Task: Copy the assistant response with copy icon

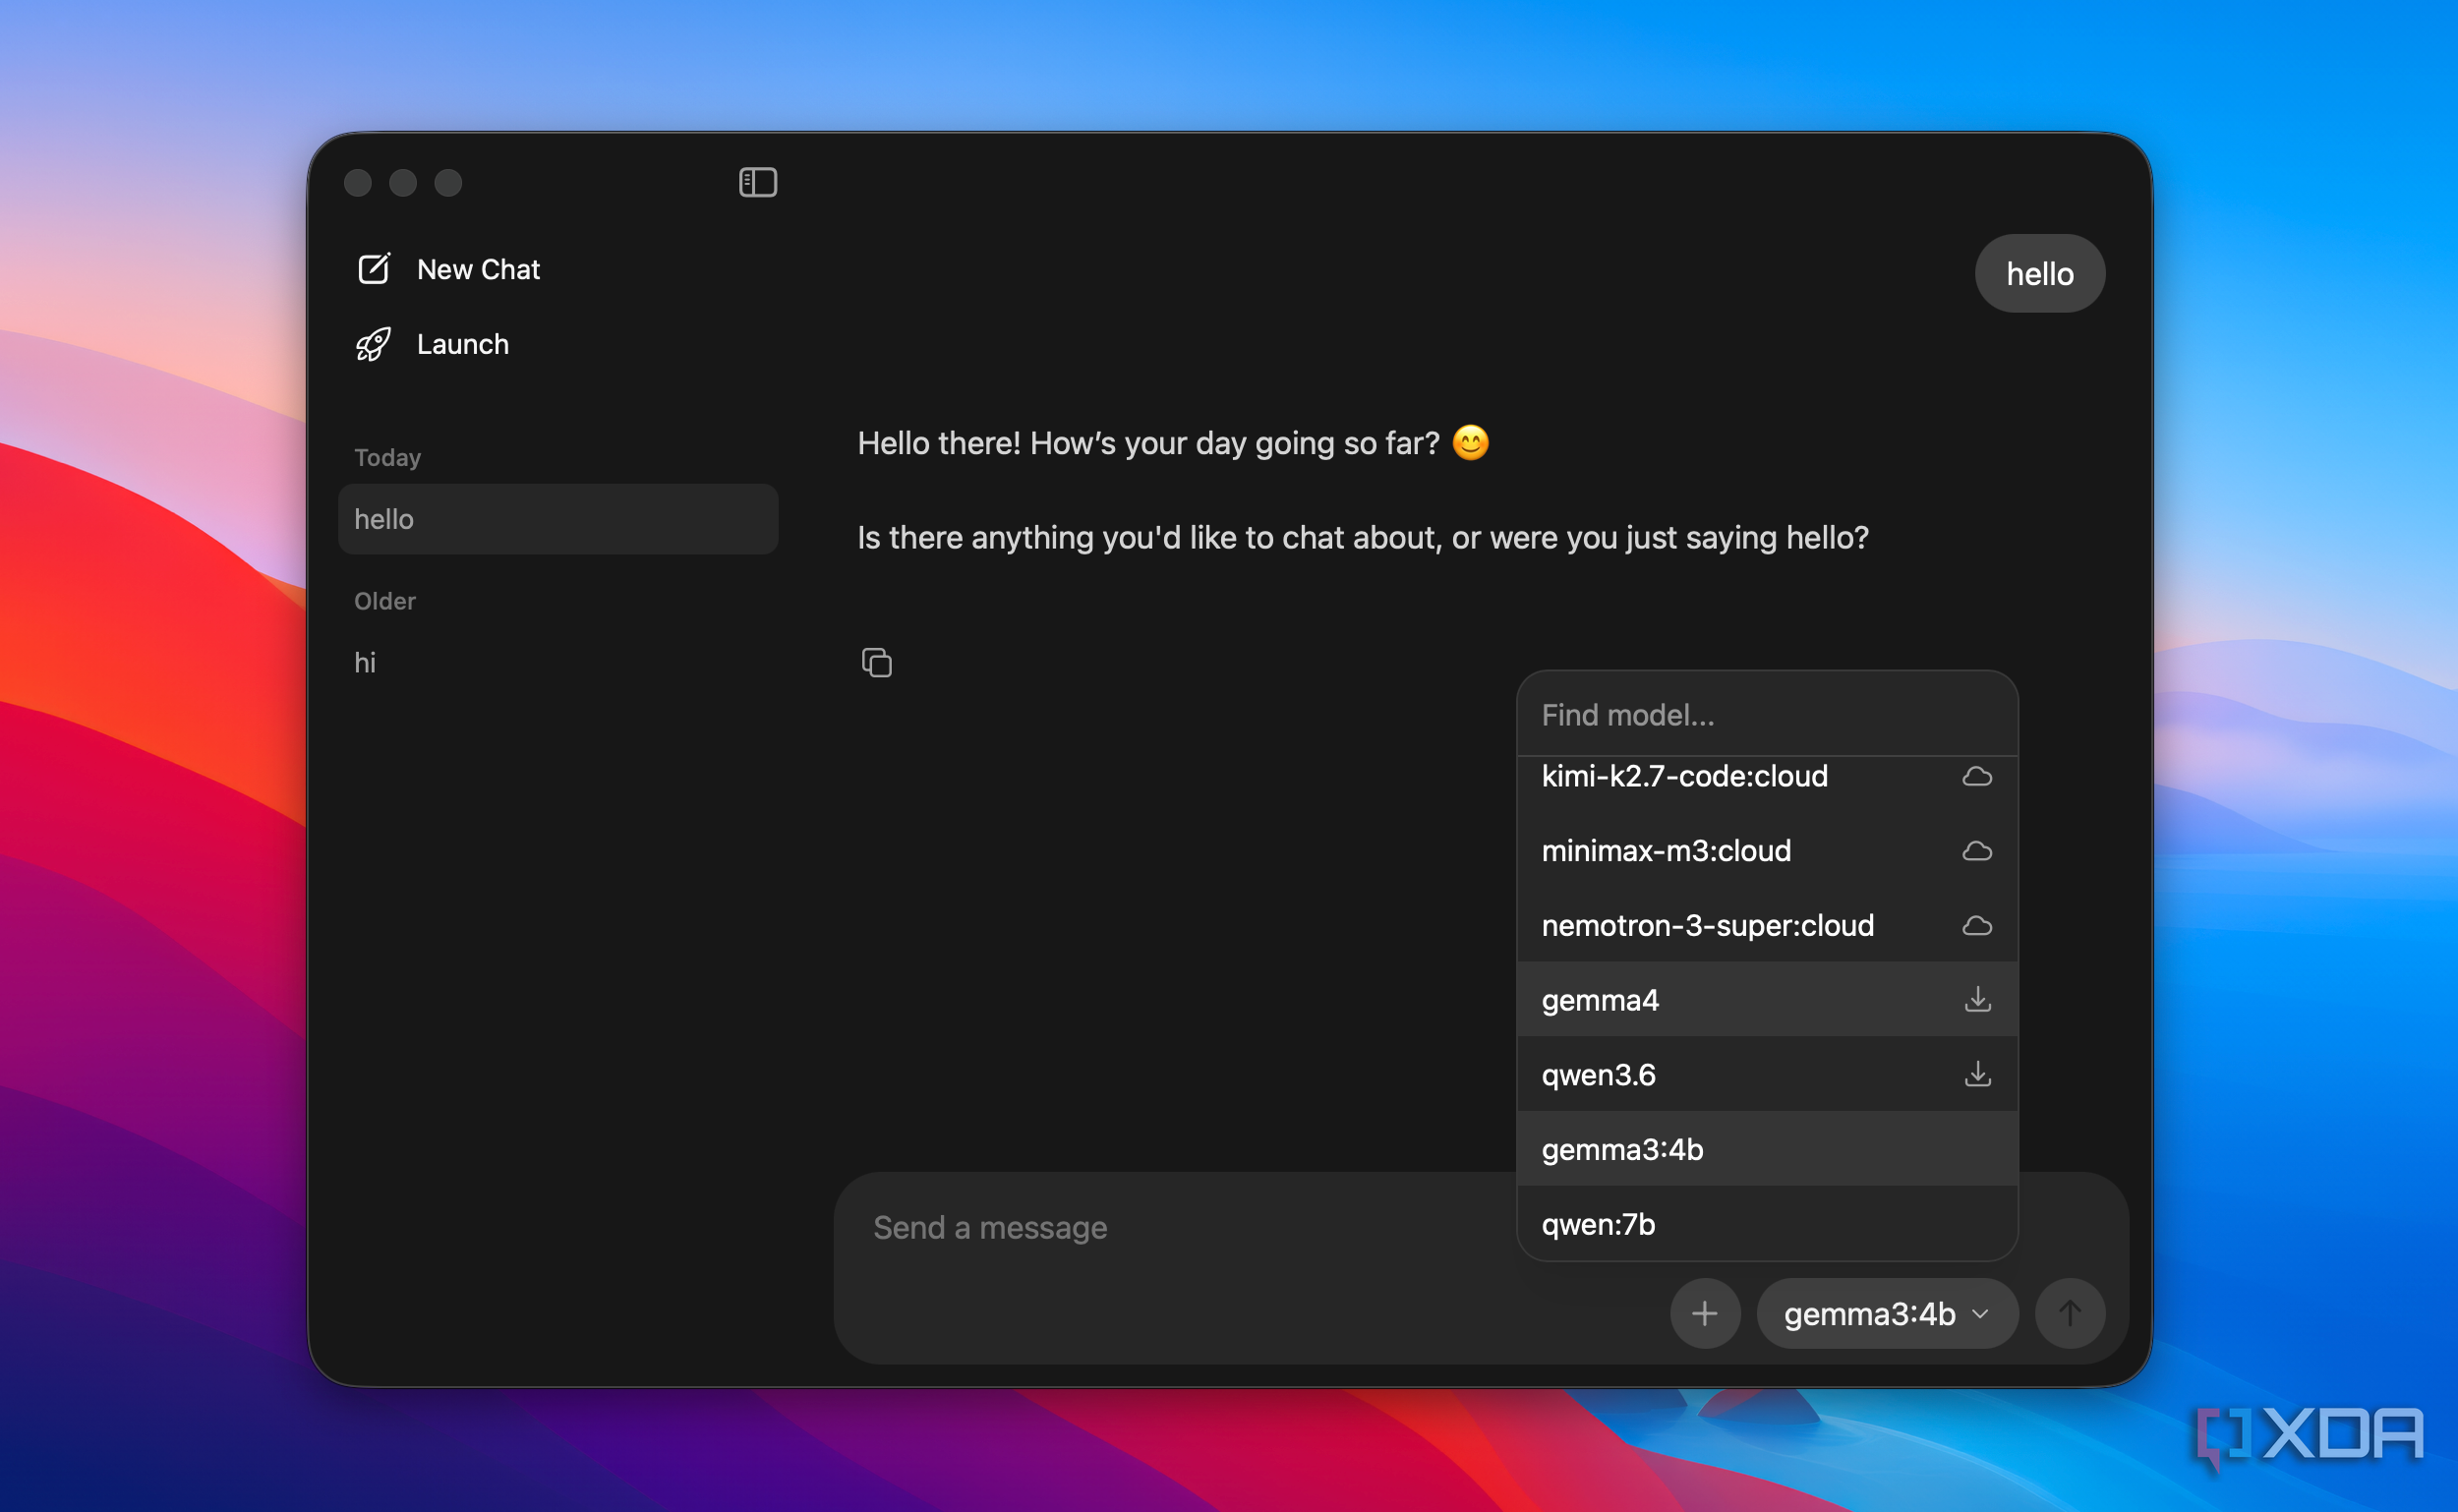Action: pos(876,662)
